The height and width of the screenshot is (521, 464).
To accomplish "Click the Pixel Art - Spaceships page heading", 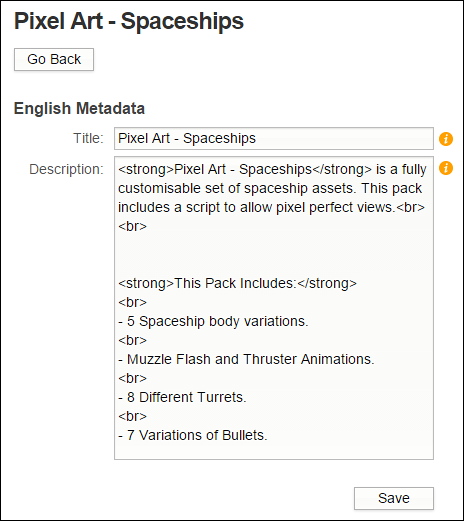I will click(x=129, y=21).
